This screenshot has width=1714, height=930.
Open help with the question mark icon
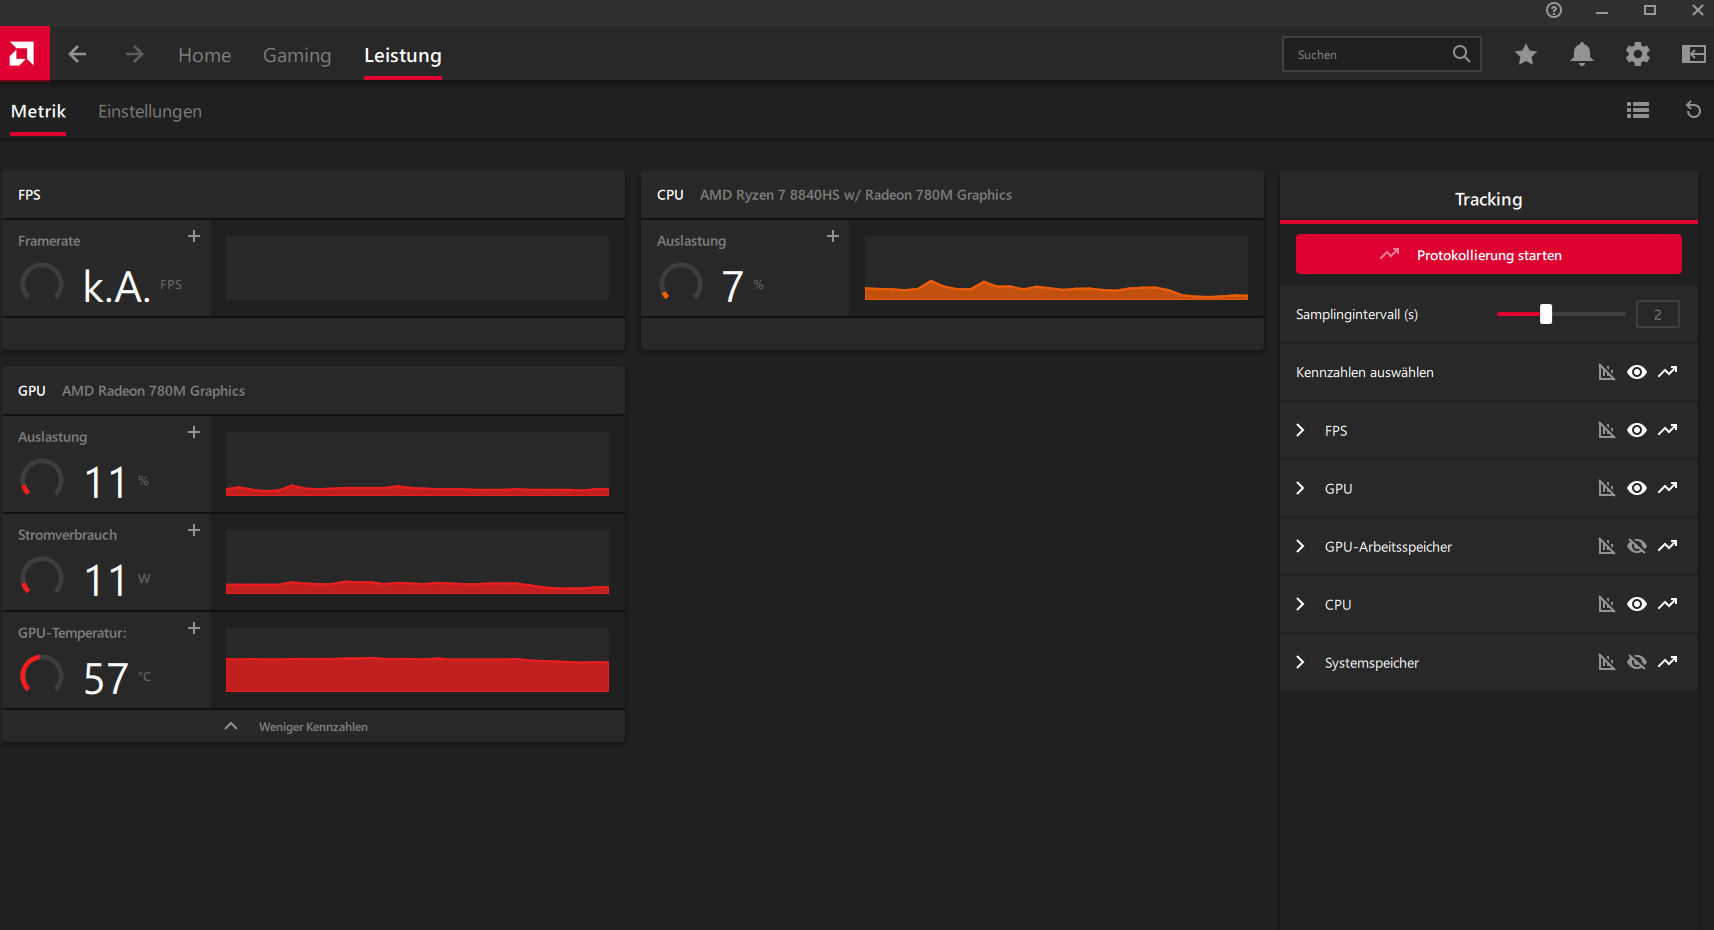pos(1553,10)
